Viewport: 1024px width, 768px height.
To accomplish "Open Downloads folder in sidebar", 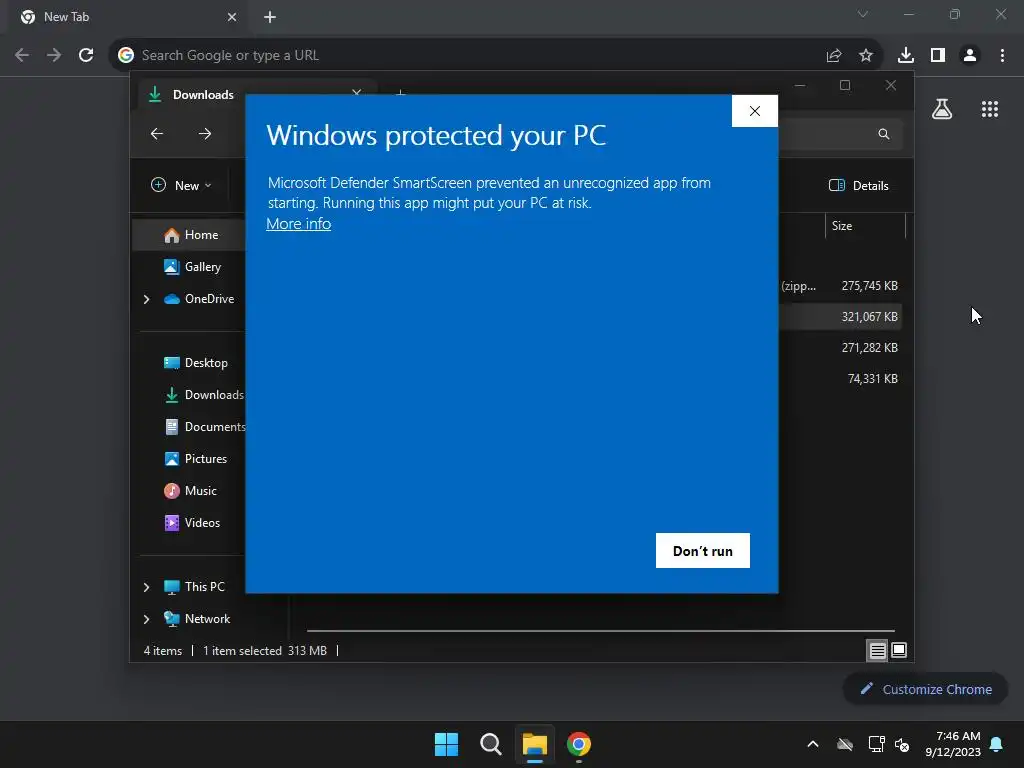I will (x=204, y=394).
